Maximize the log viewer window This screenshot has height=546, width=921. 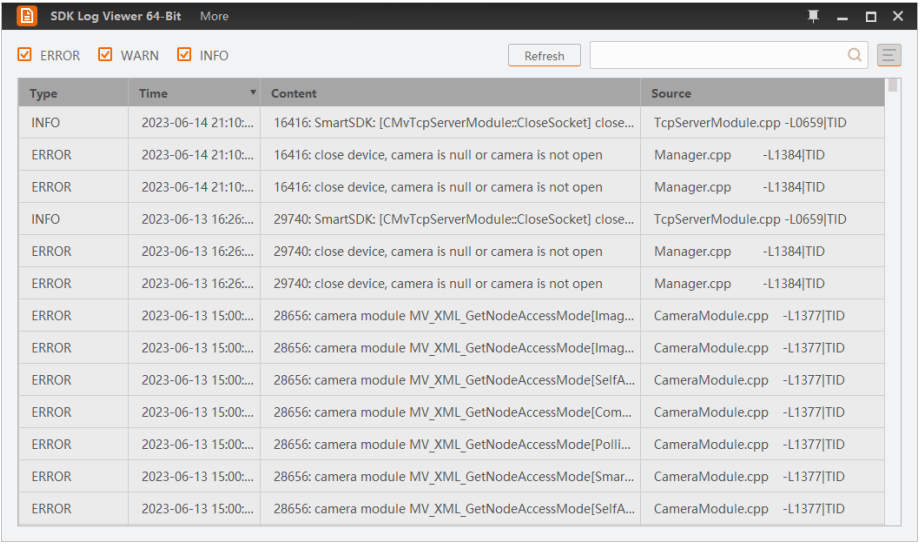click(872, 16)
